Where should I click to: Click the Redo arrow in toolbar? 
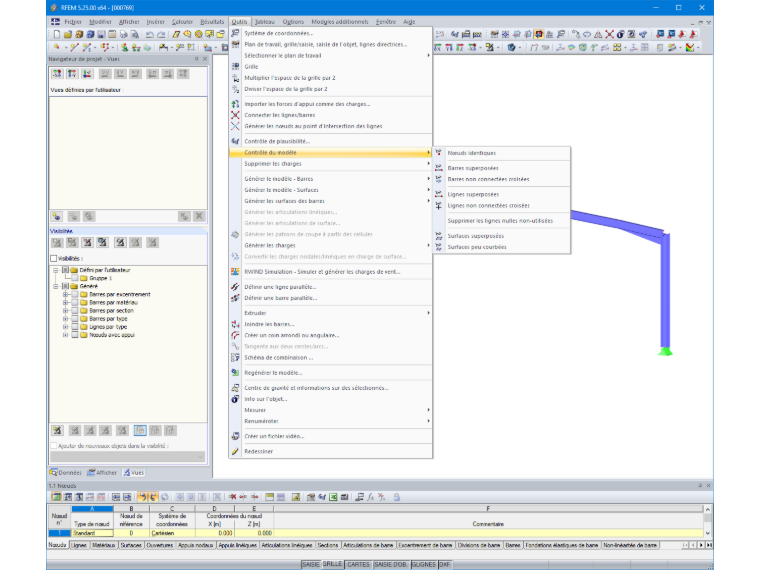pos(161,34)
